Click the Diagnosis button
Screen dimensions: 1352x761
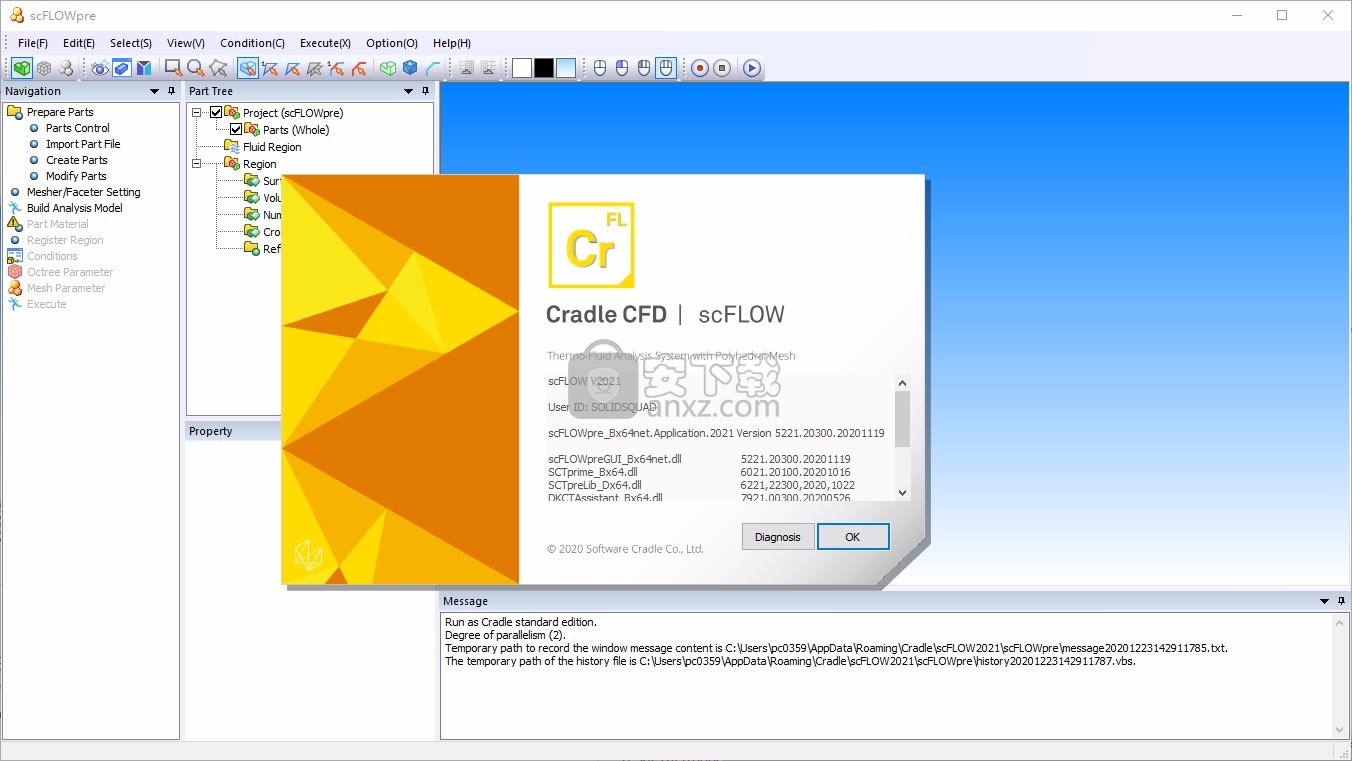tap(778, 537)
